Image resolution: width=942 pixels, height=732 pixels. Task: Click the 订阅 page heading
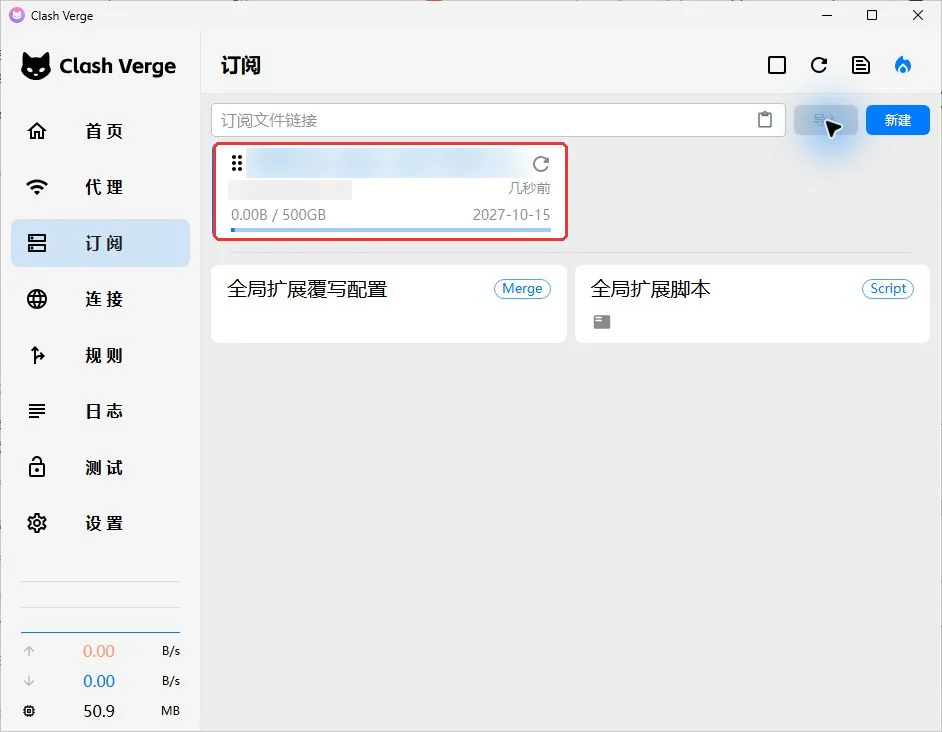(x=241, y=65)
